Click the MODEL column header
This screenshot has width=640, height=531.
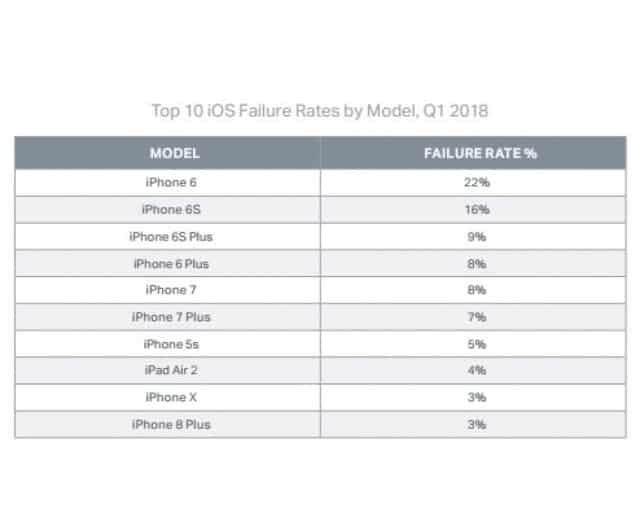tap(175, 153)
